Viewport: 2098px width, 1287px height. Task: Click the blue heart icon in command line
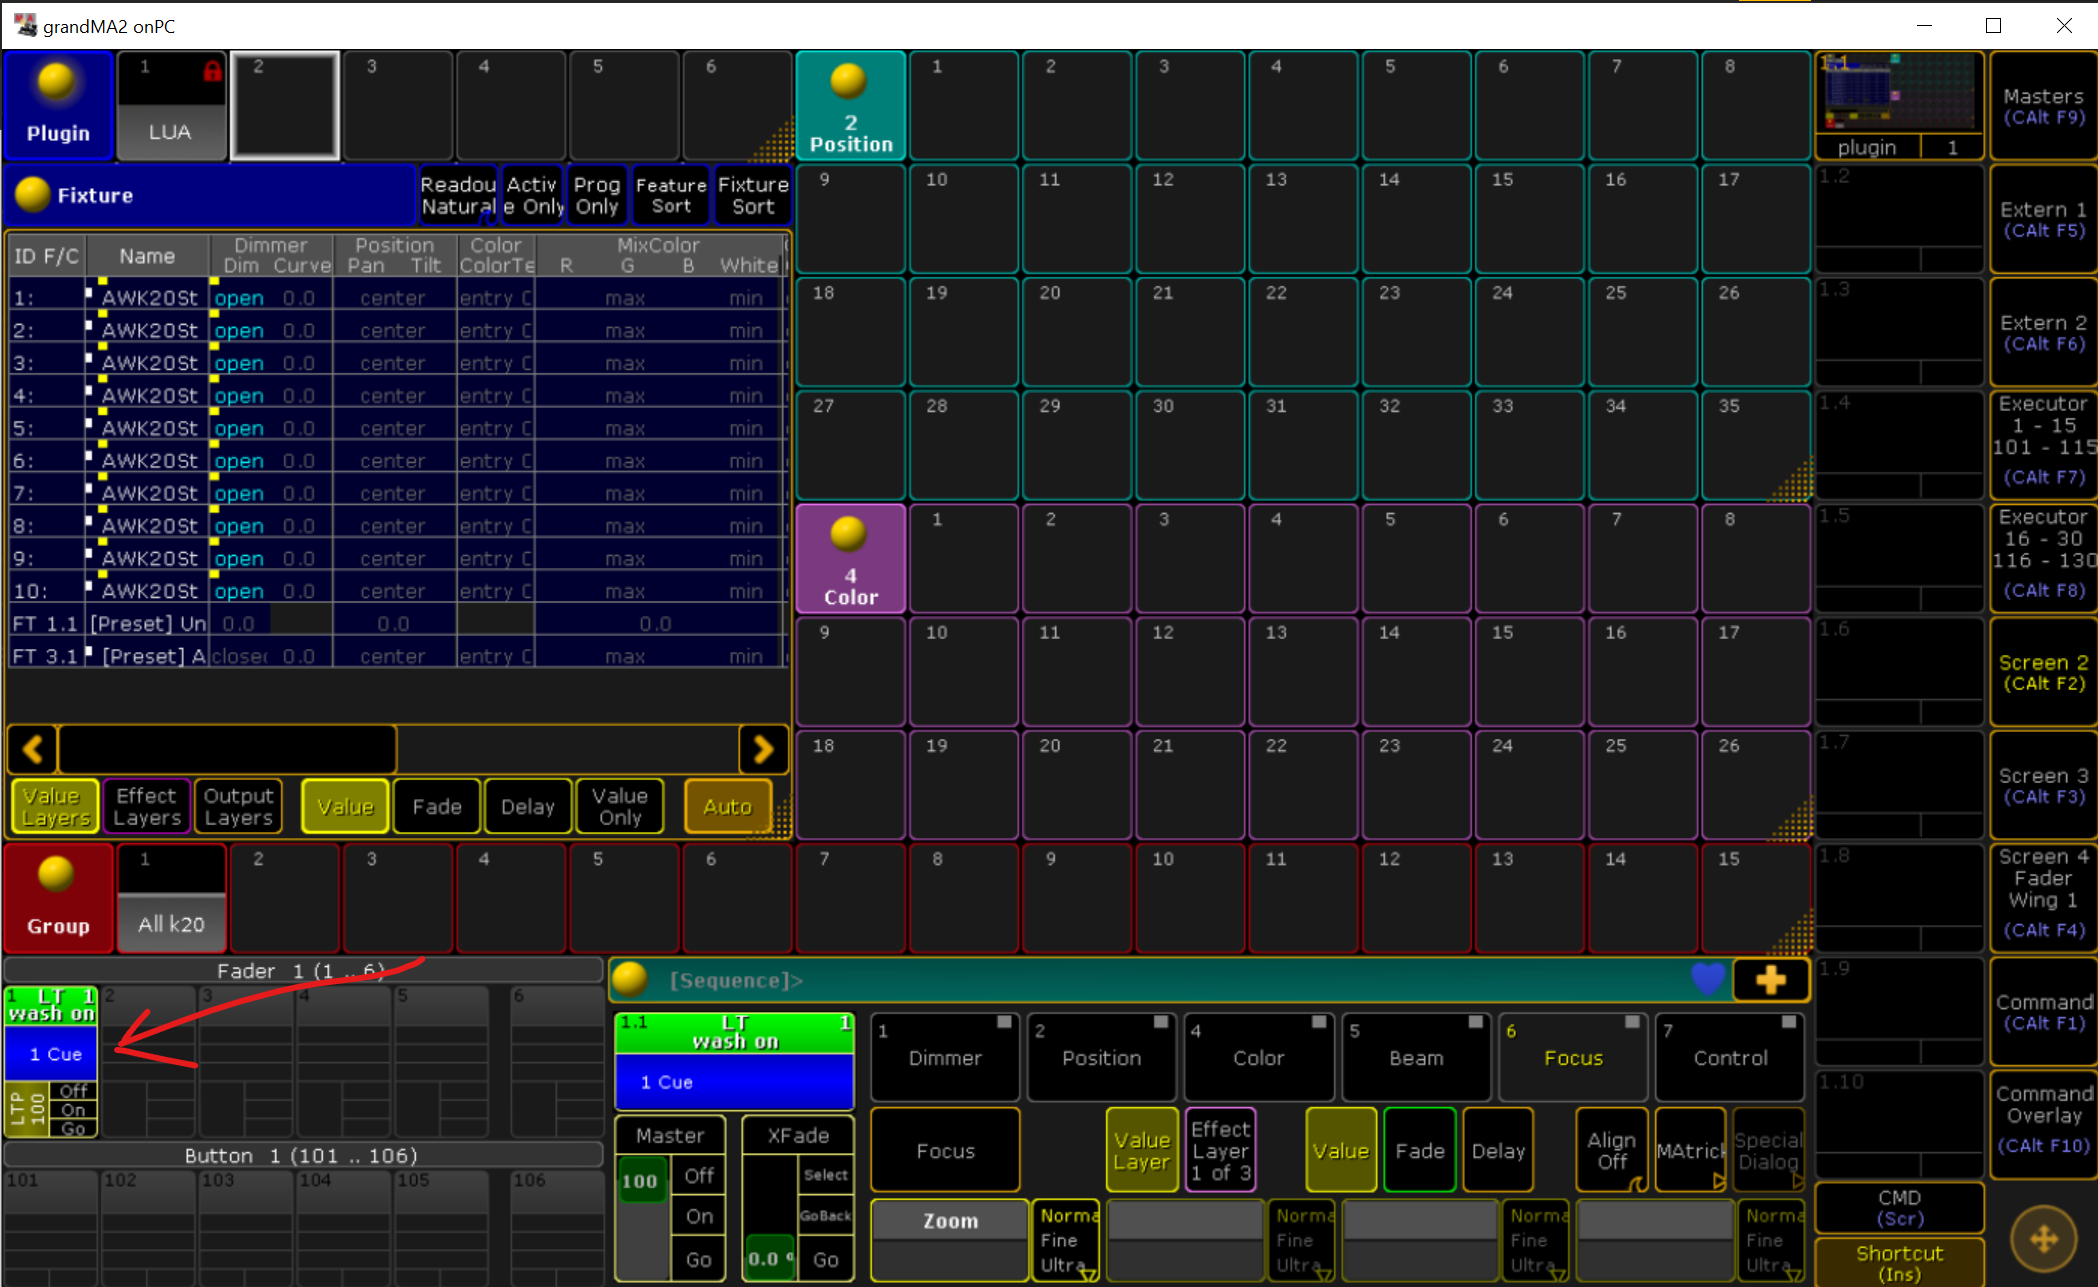[1708, 979]
